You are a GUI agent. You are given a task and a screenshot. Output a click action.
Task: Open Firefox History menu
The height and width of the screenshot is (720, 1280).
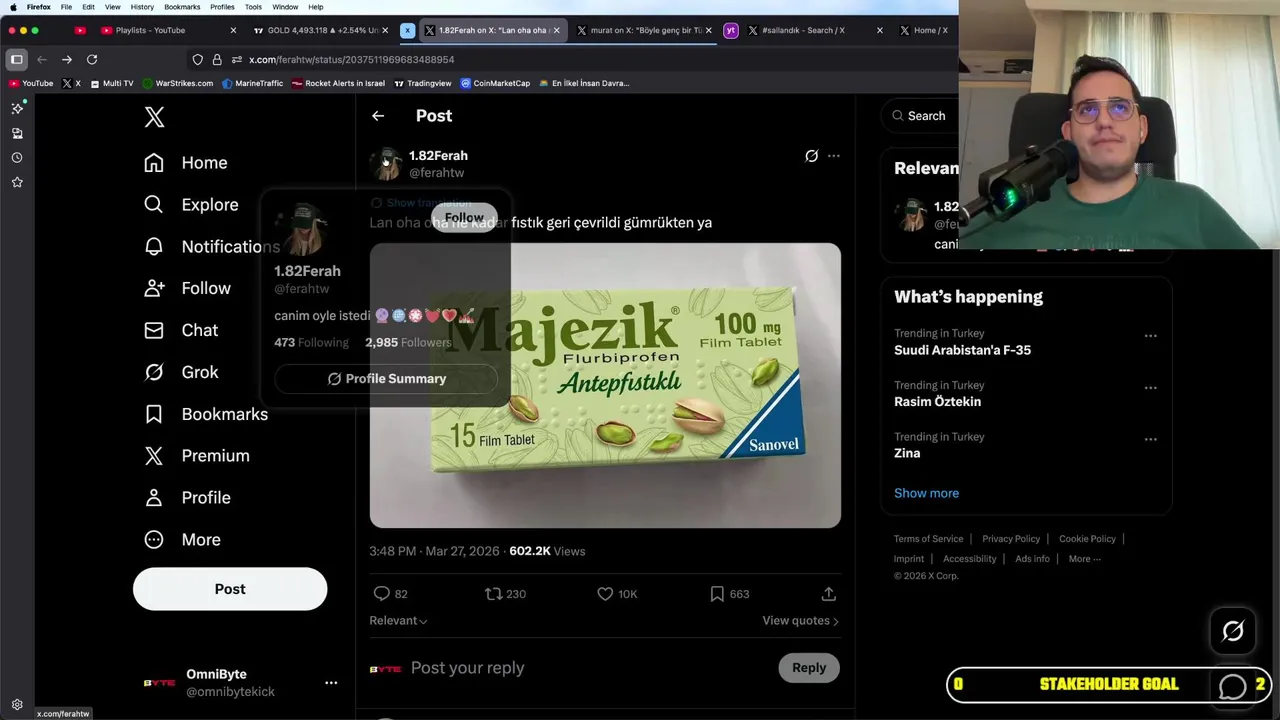[x=143, y=7]
